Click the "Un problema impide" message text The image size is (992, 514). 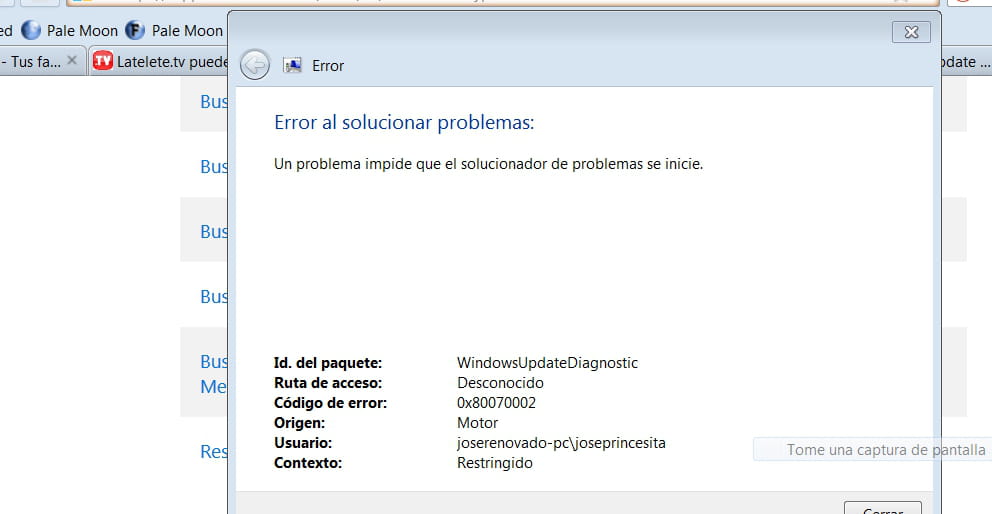[x=488, y=164]
